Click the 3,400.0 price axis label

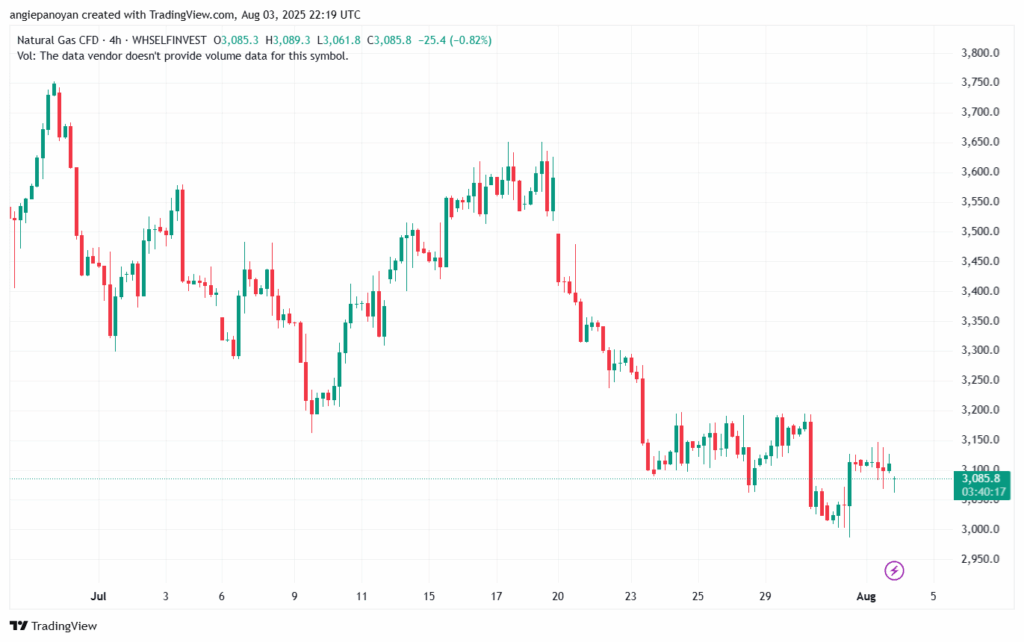point(980,291)
